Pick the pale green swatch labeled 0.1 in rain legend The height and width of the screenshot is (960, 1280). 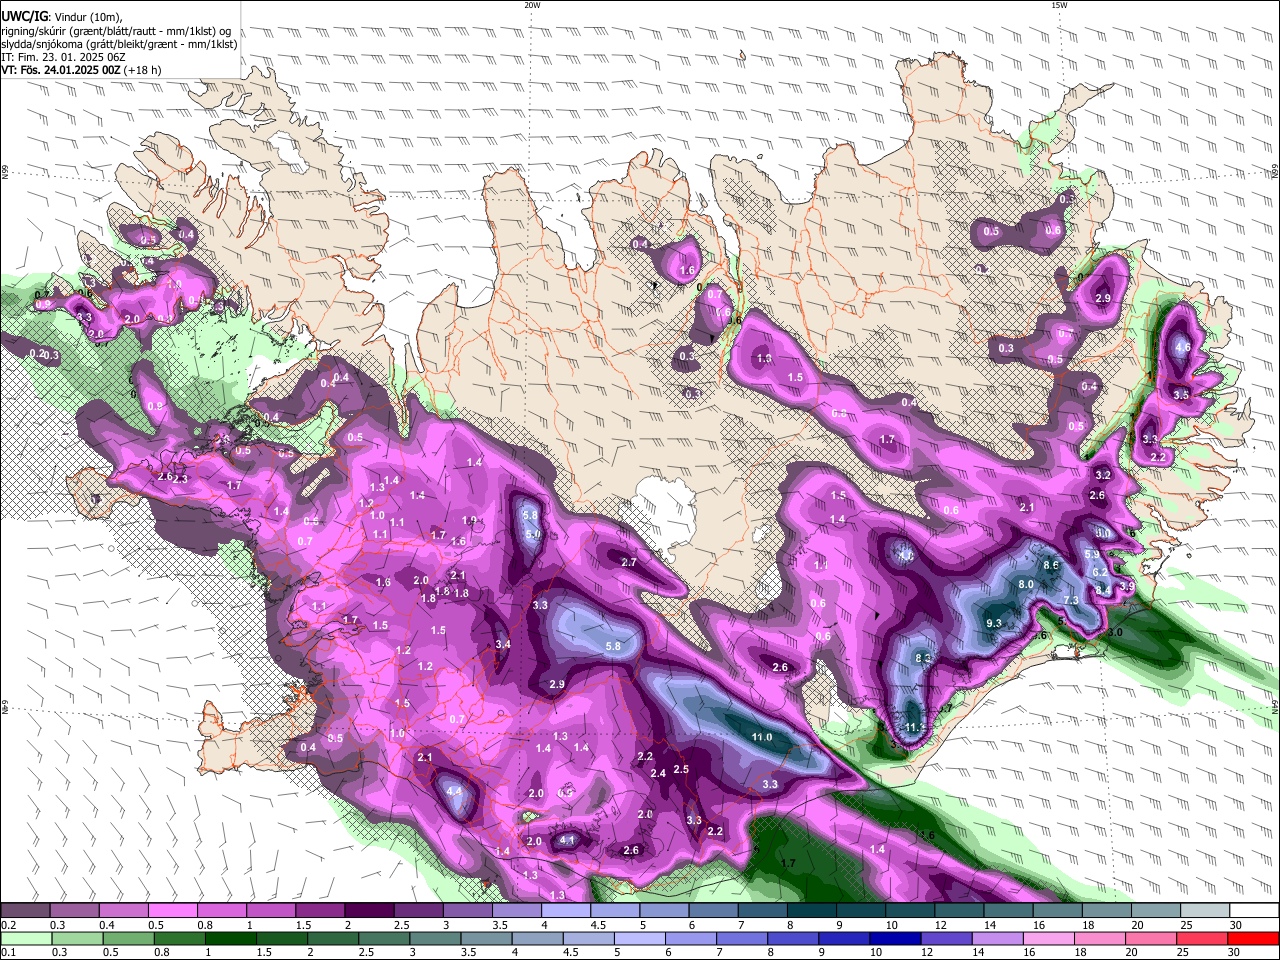(25, 939)
